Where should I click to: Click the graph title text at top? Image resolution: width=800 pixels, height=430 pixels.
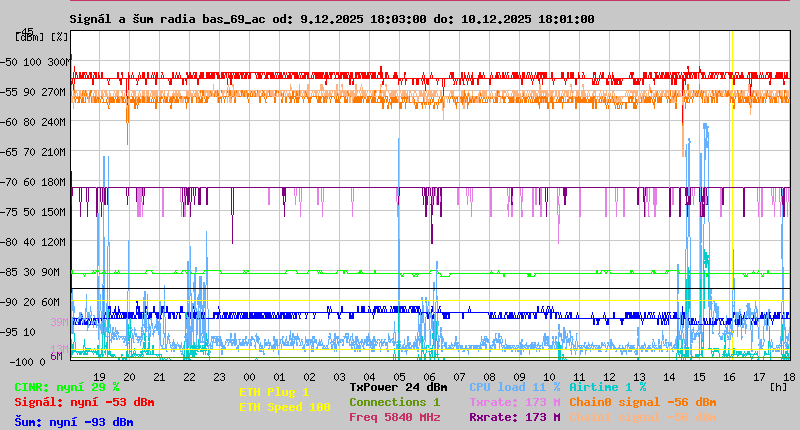[x=331, y=19]
